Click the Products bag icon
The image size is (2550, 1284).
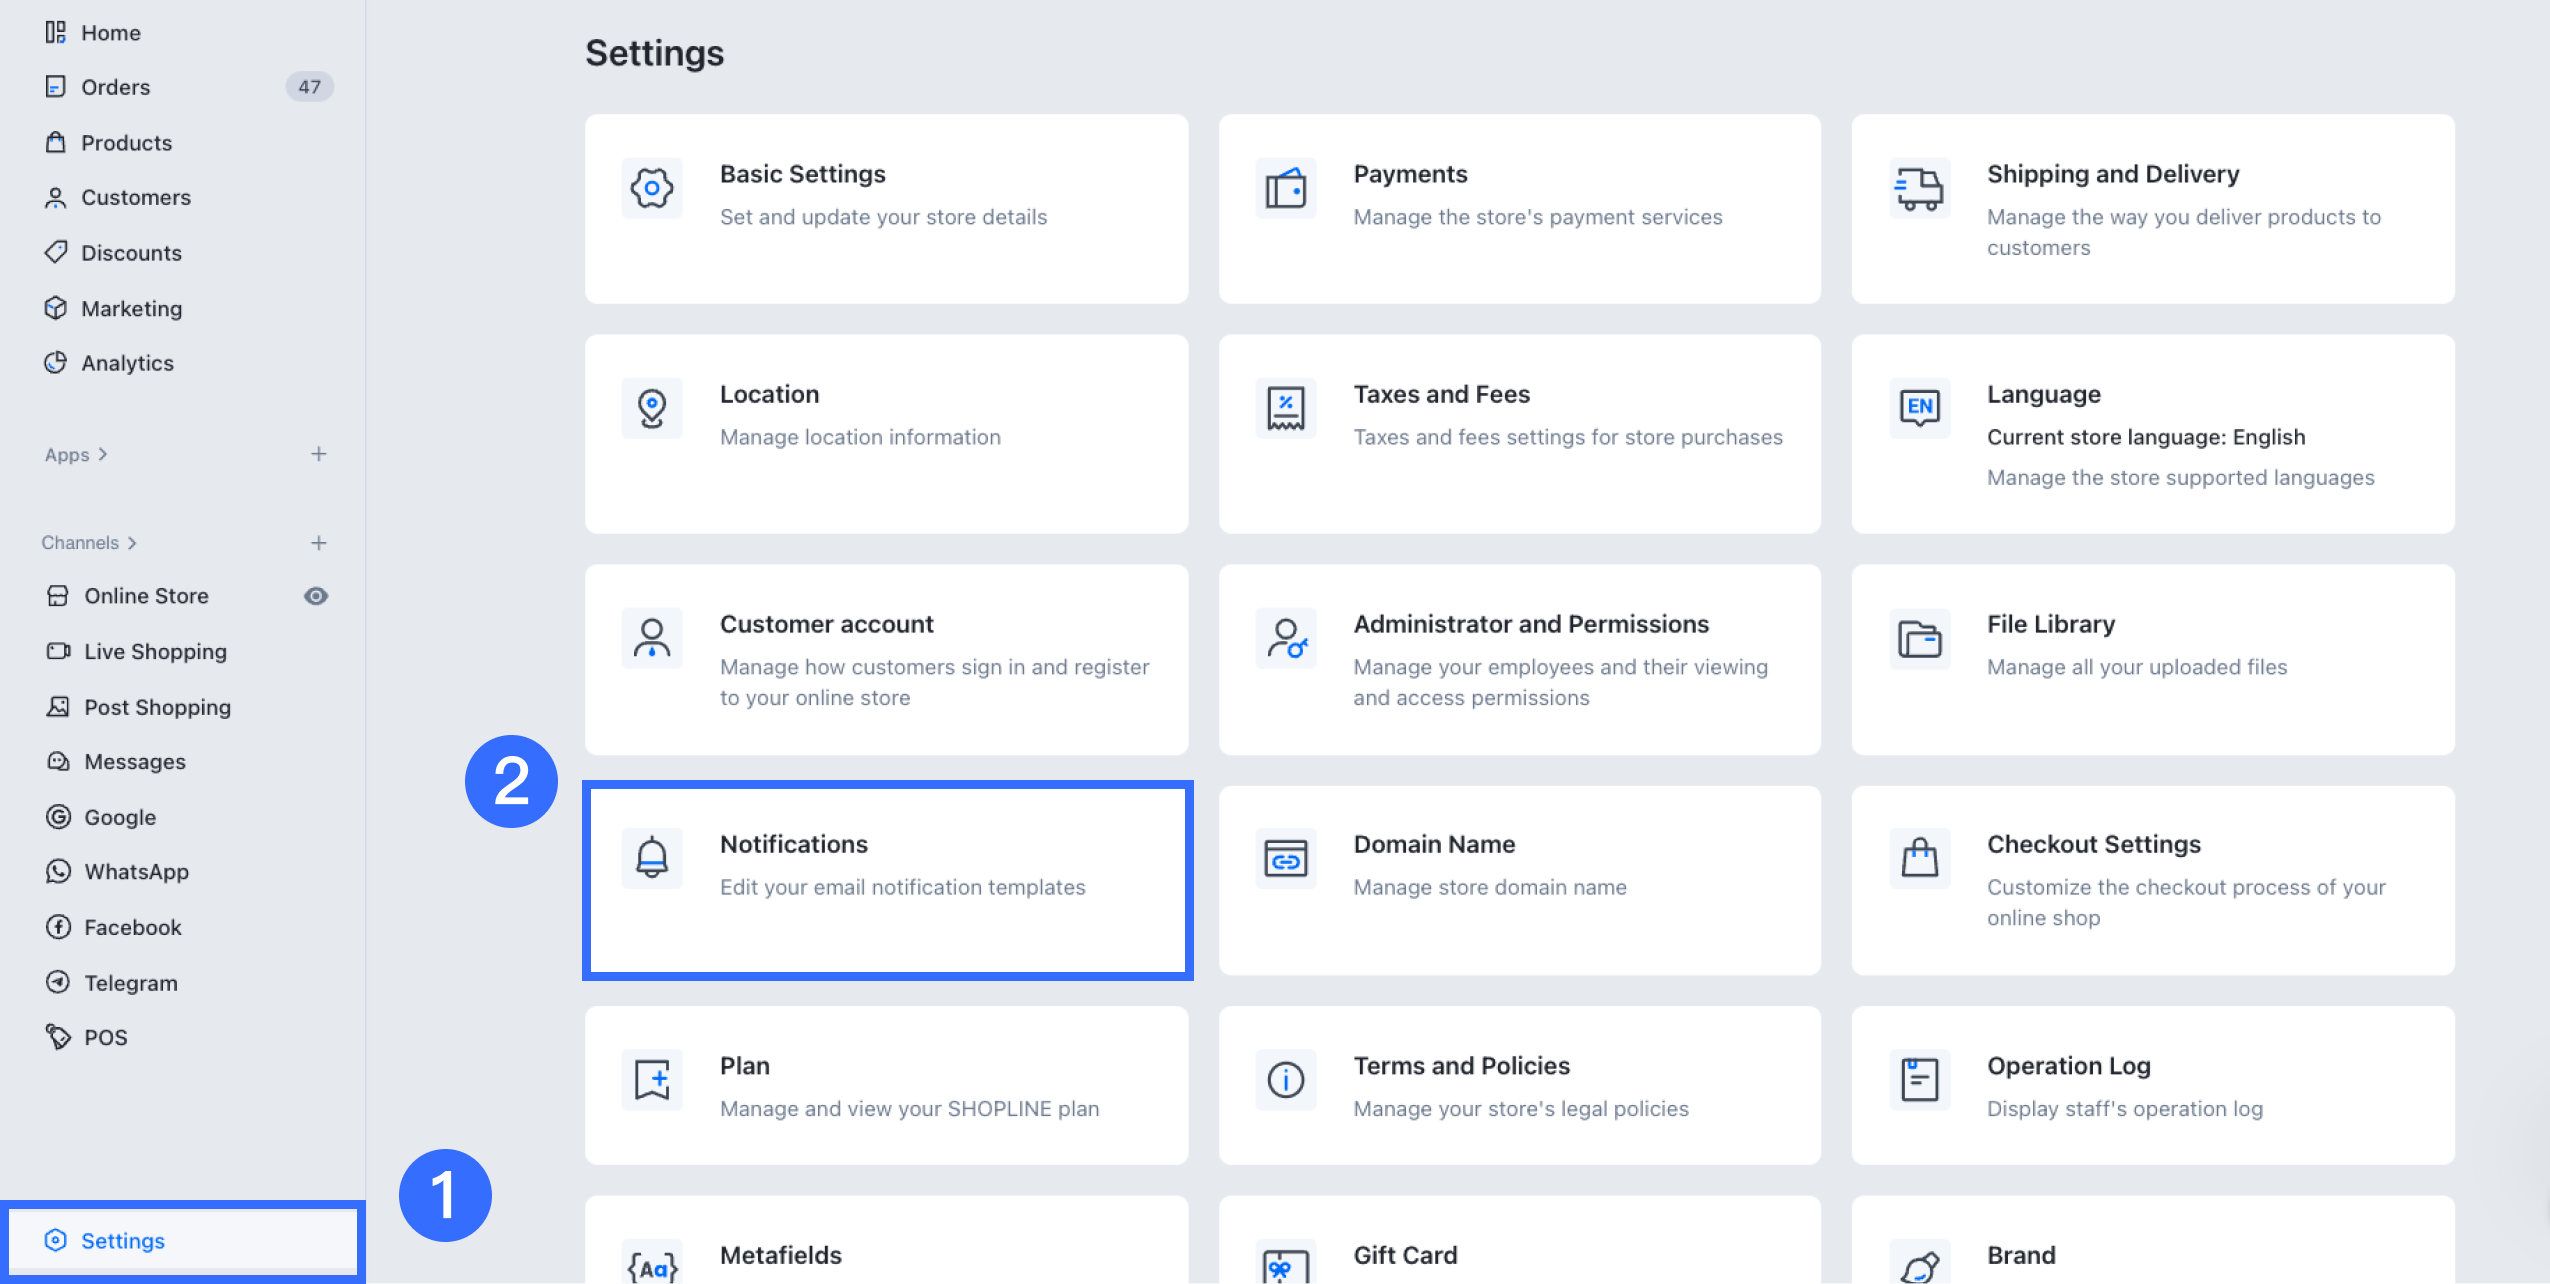click(57, 142)
